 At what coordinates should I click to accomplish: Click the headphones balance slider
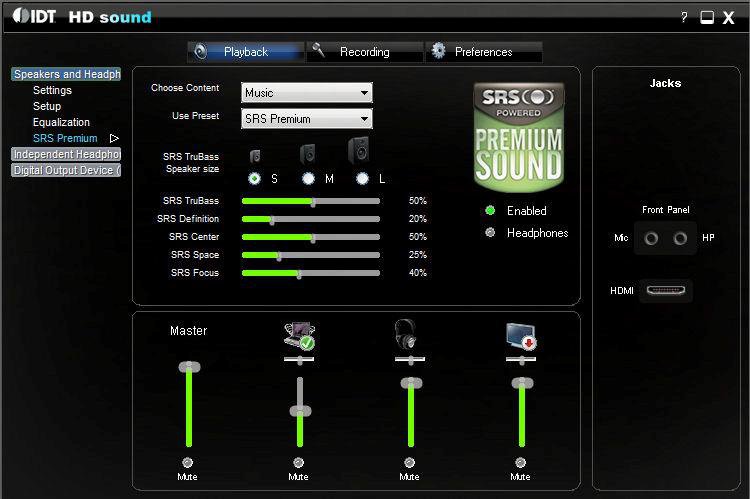410,359
